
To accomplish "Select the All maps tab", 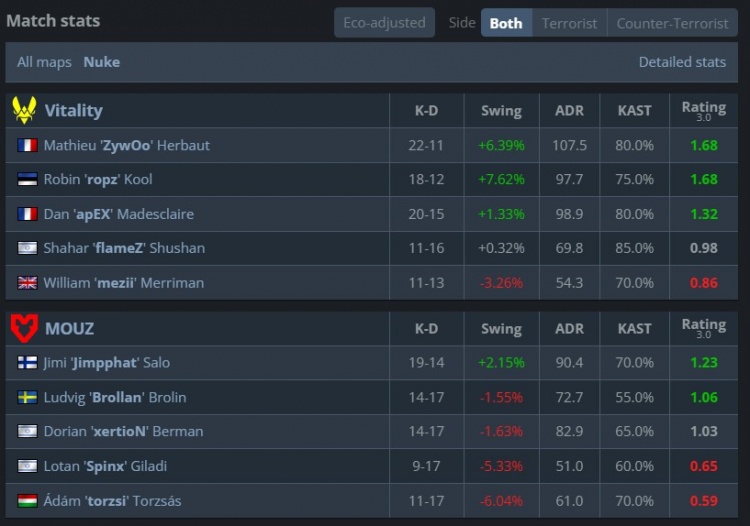I will pyautogui.click(x=44, y=62).
